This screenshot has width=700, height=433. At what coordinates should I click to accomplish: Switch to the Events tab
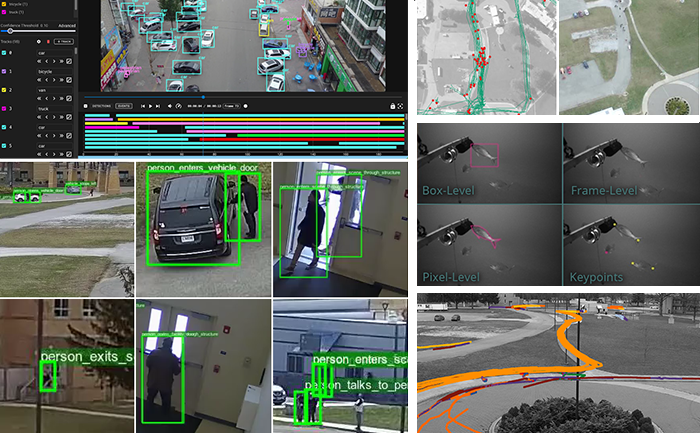124,106
